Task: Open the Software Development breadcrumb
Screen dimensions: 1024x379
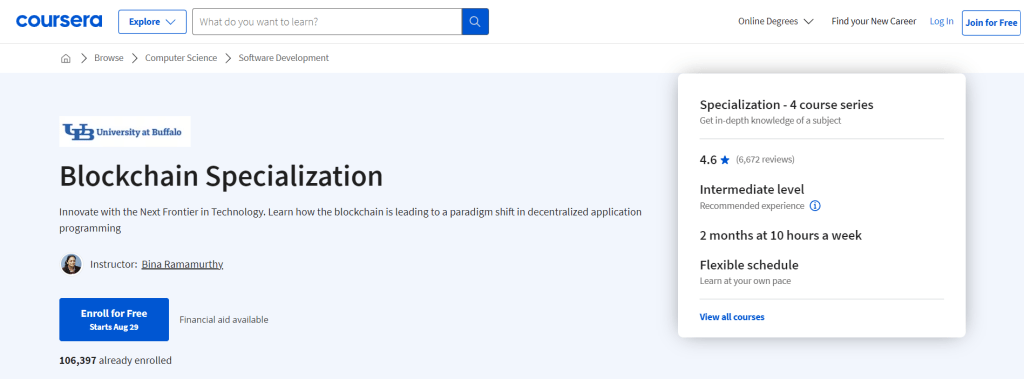Action: coord(283,58)
